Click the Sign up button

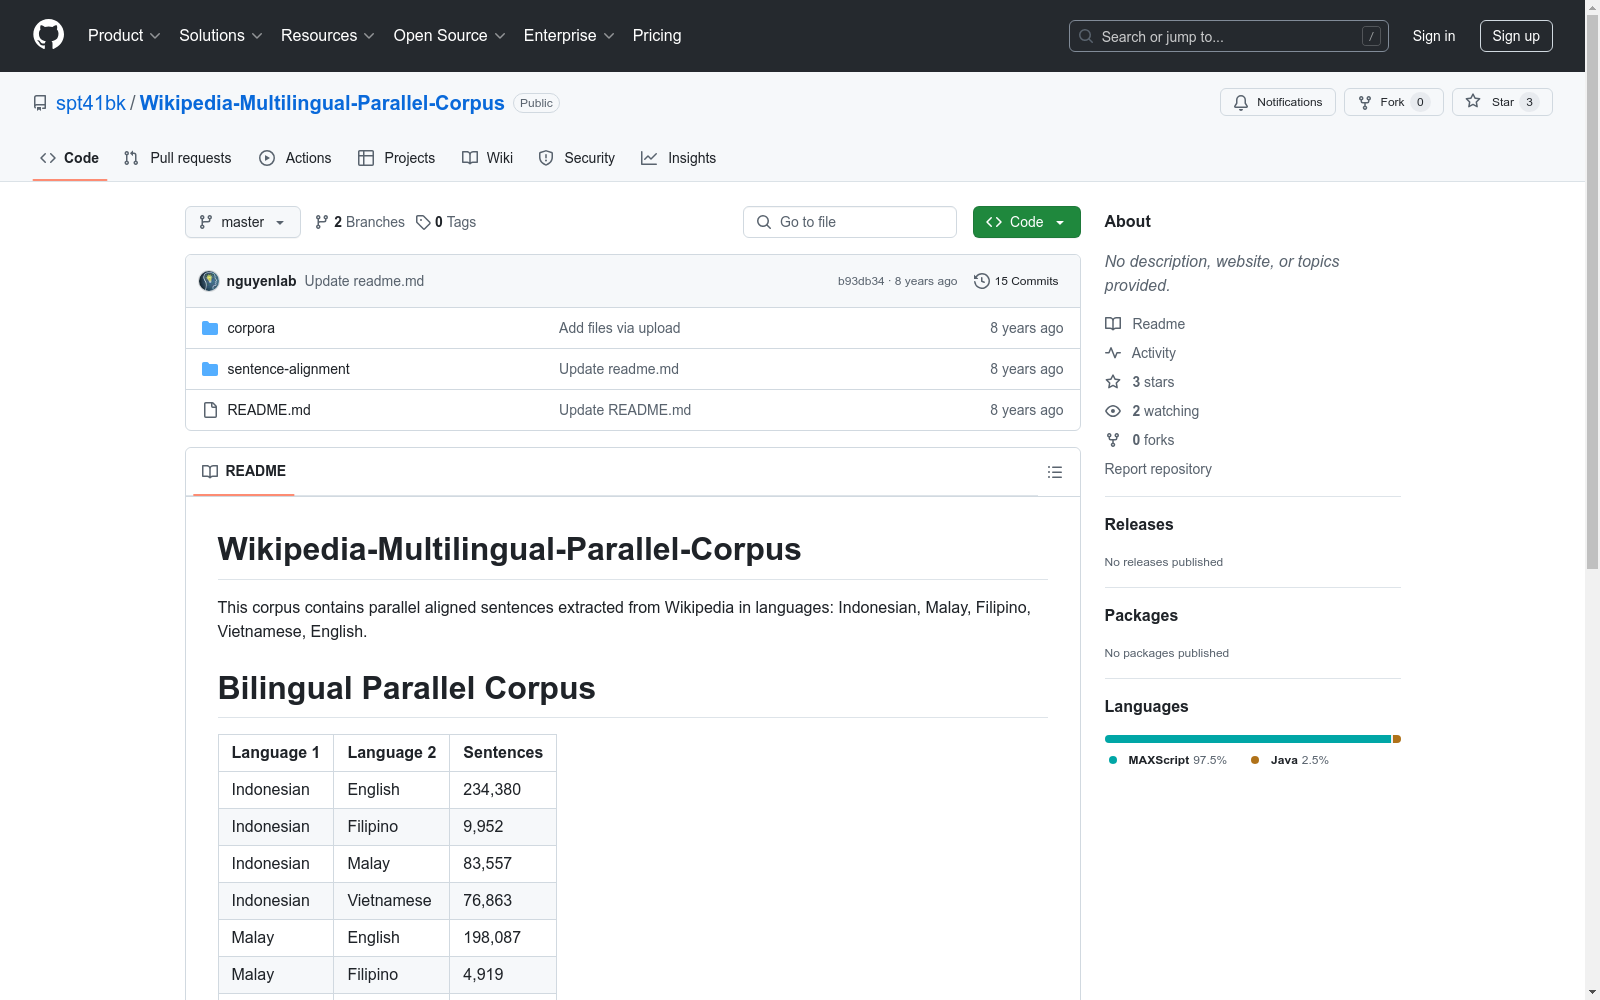tap(1516, 36)
